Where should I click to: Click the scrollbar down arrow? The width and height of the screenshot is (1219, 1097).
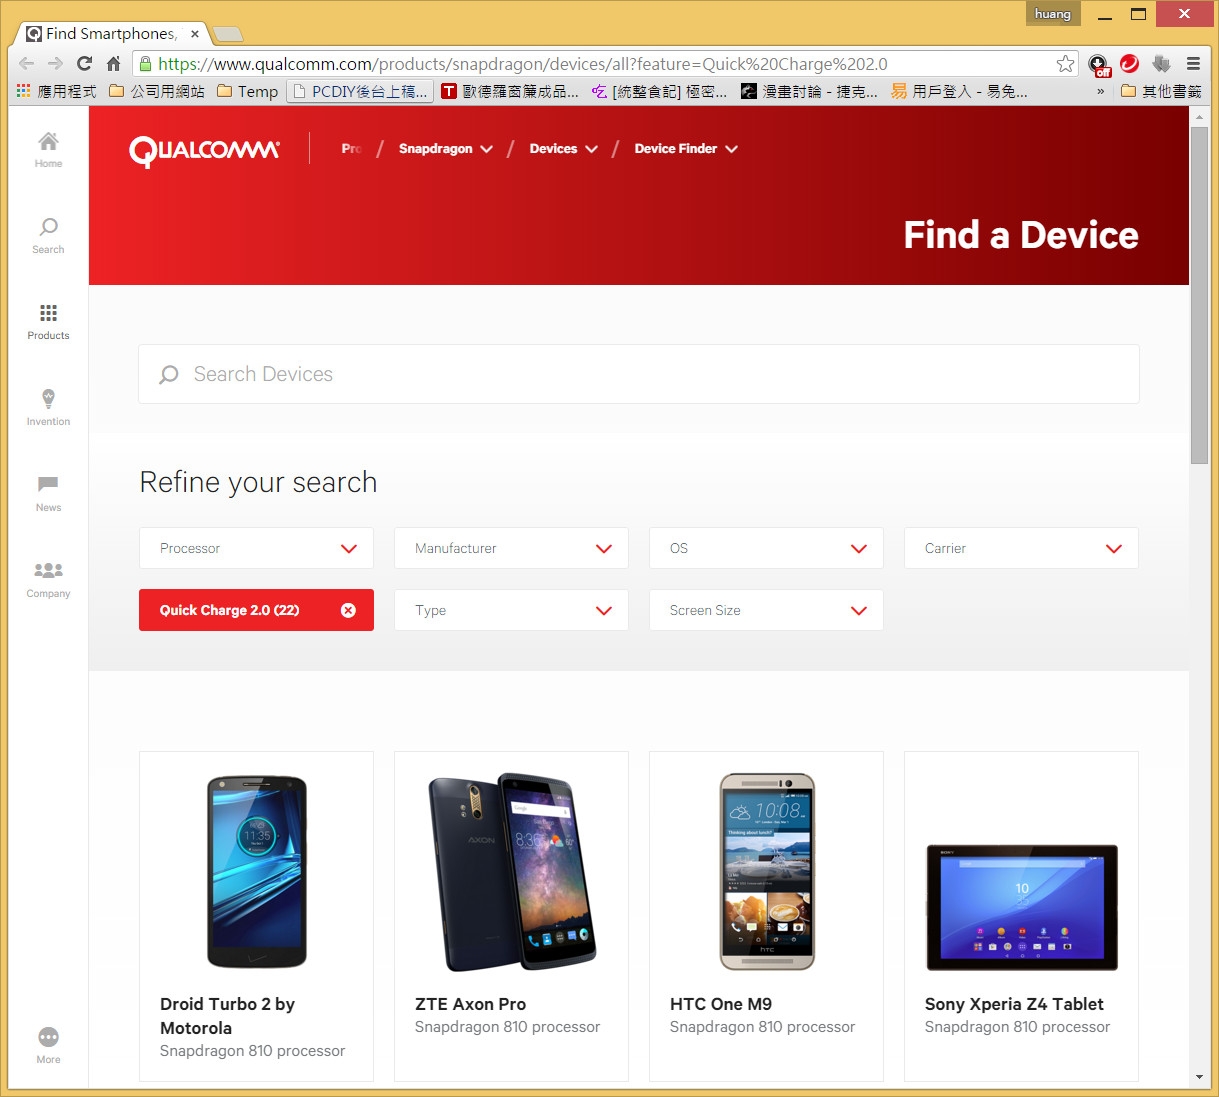[1200, 1077]
